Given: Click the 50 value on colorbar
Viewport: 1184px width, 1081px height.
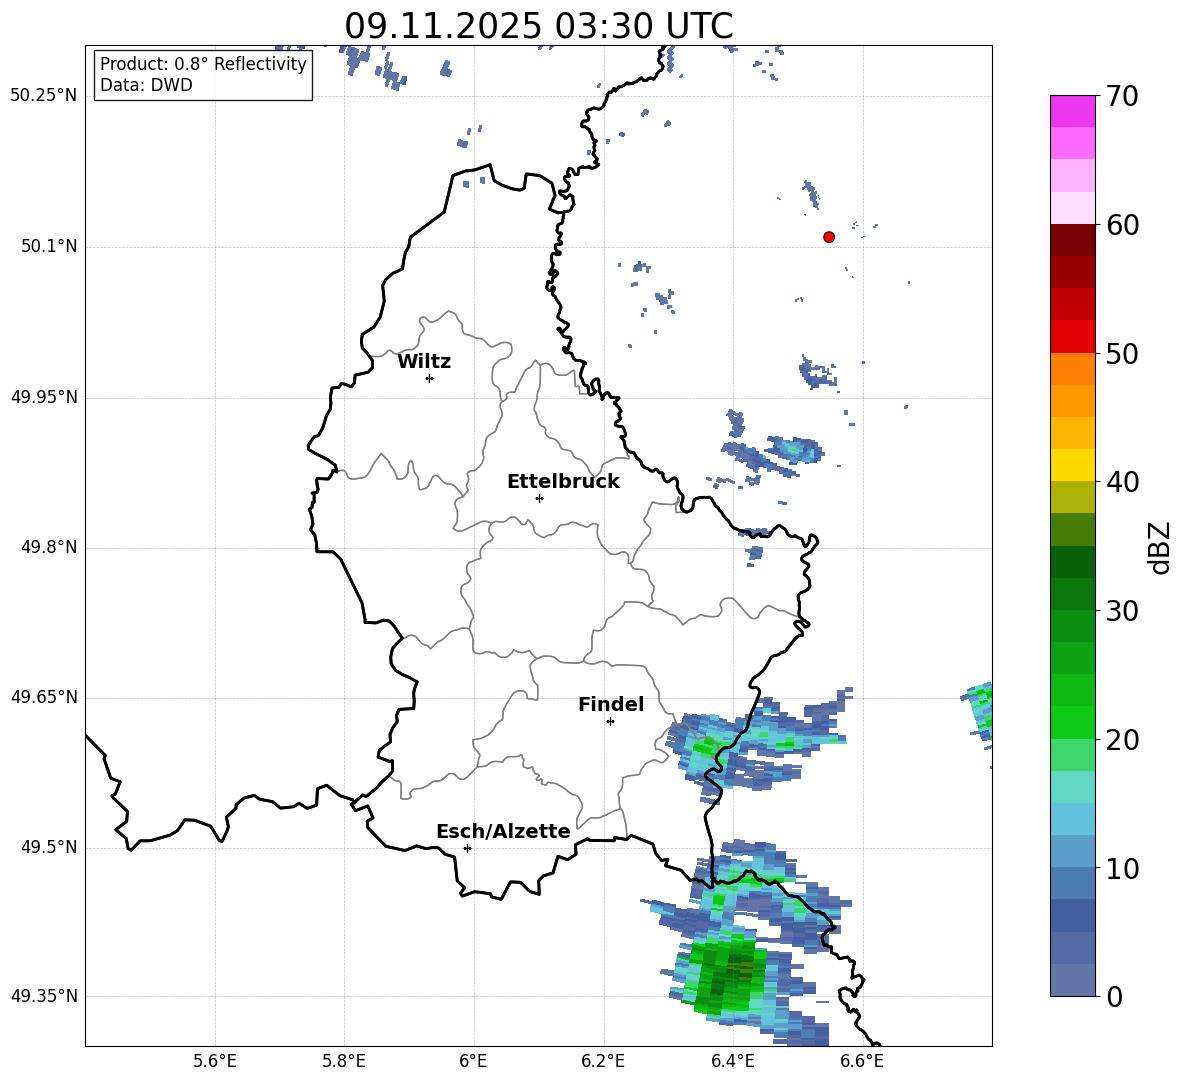Looking at the screenshot, I should coord(1122,353).
